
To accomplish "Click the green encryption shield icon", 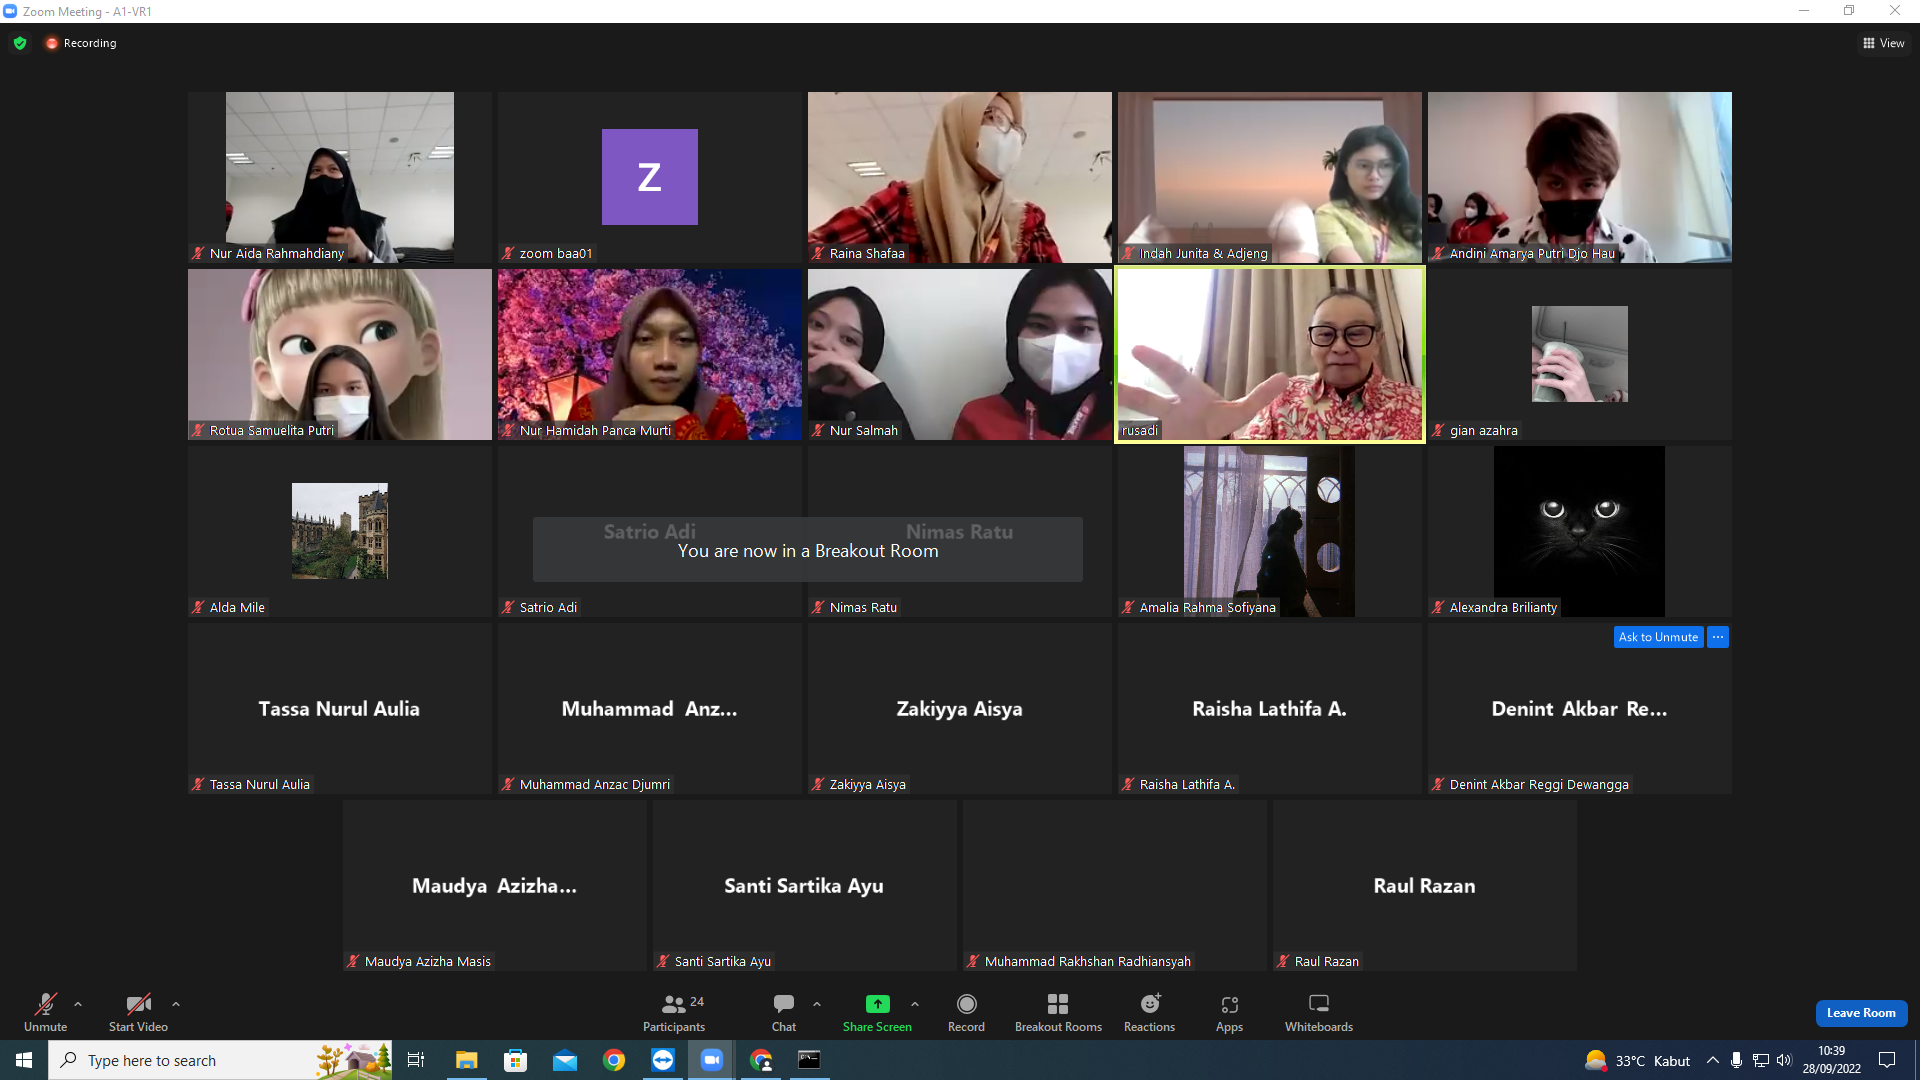I will click(20, 43).
